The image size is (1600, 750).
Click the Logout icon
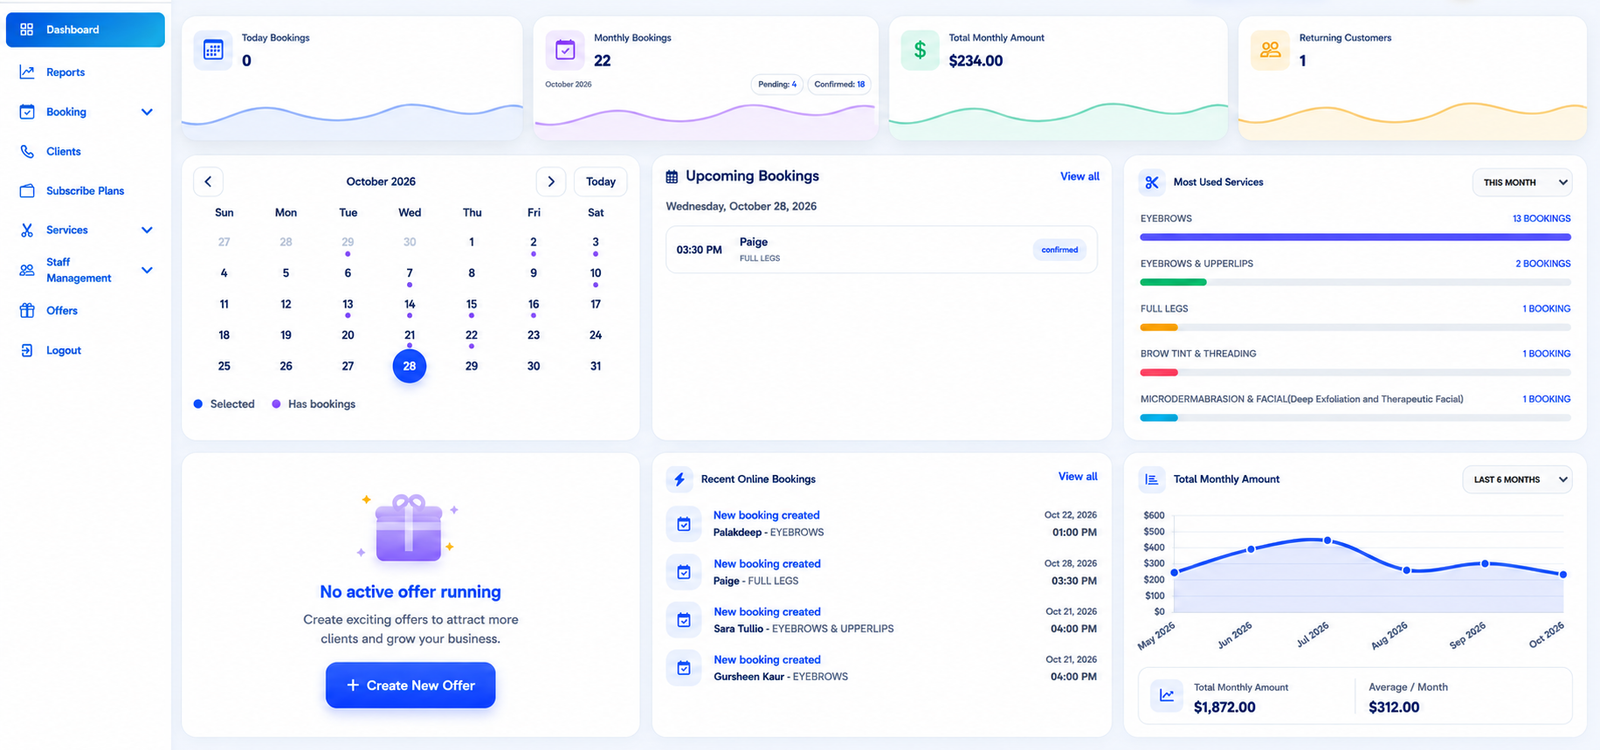point(27,350)
